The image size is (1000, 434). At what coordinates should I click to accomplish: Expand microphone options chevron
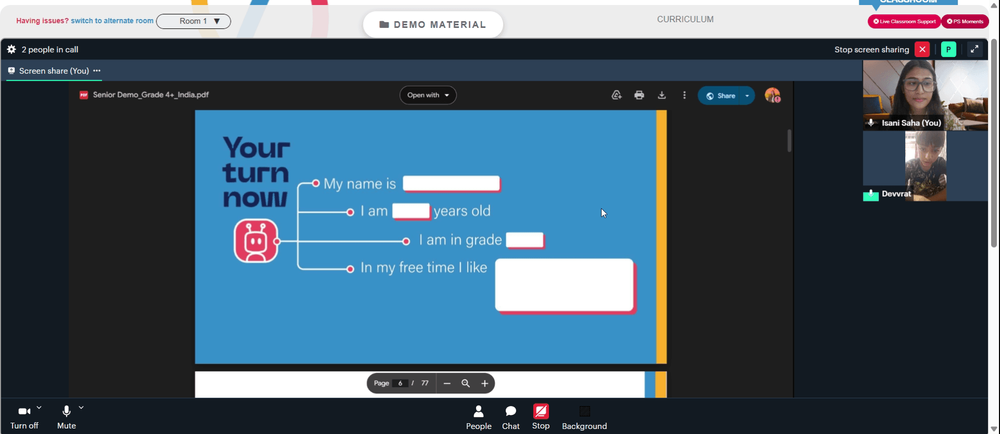pyautogui.click(x=81, y=407)
